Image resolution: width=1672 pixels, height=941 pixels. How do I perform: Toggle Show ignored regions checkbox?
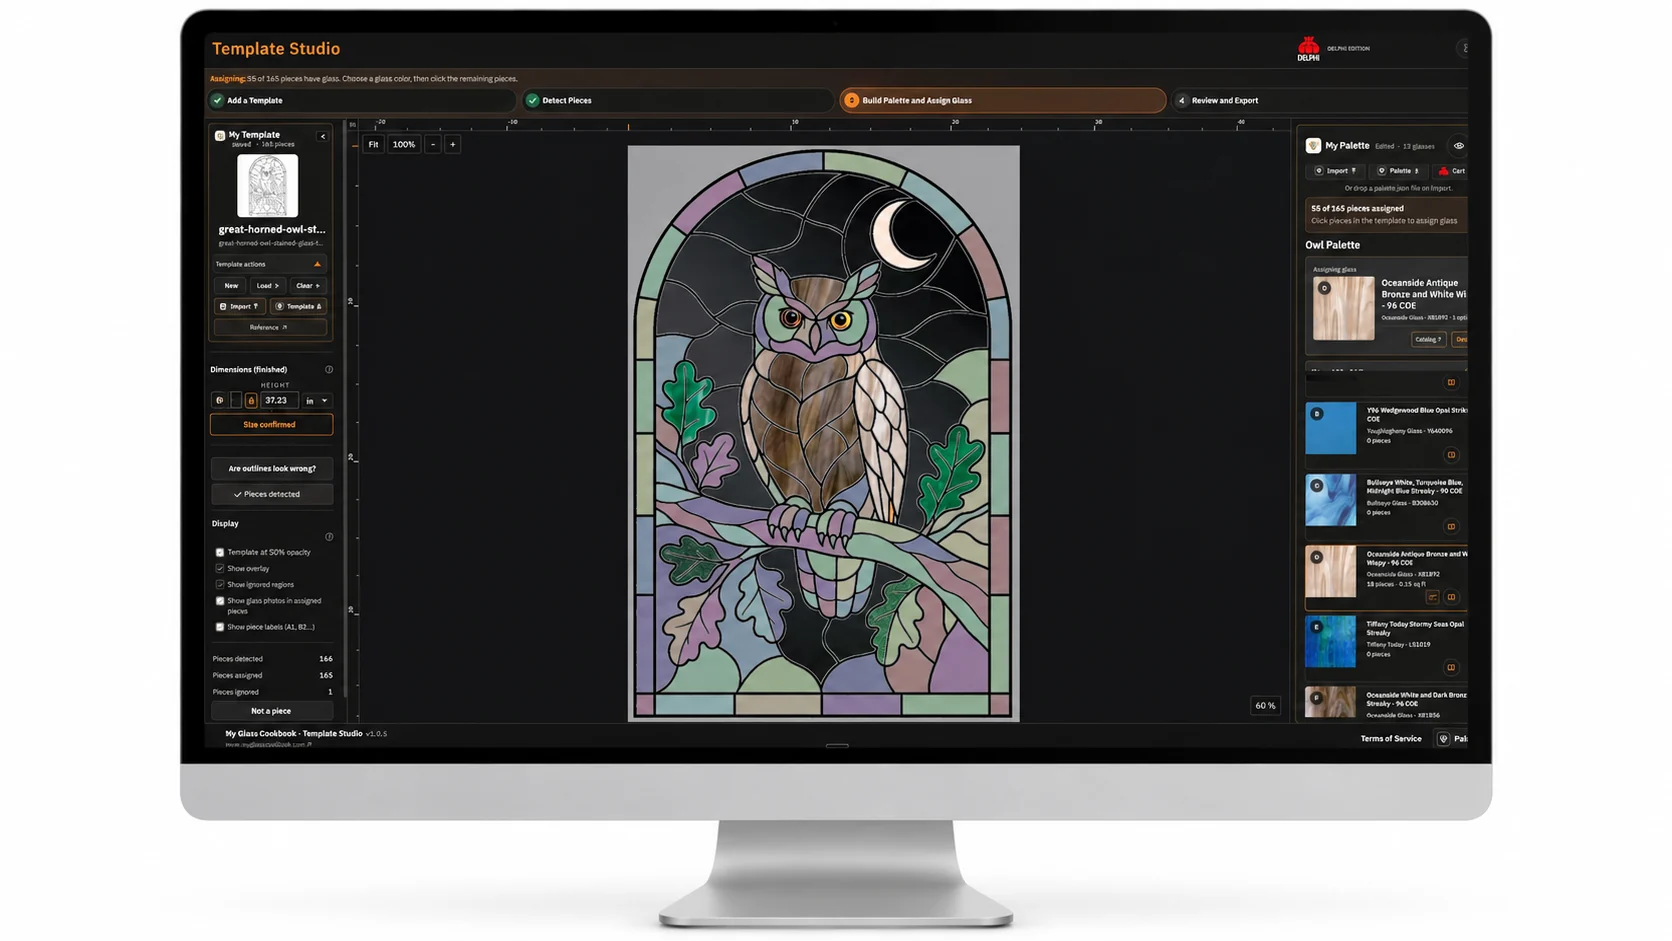coord(220,585)
